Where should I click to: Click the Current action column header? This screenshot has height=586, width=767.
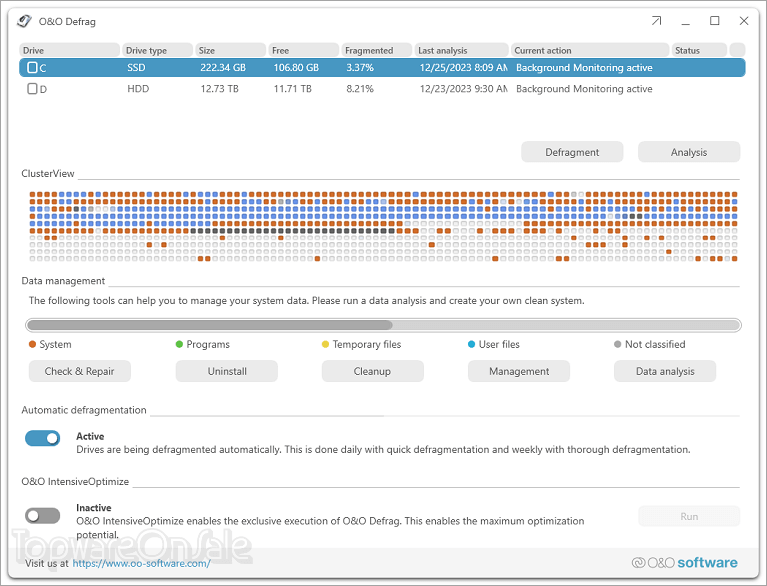[x=590, y=50]
